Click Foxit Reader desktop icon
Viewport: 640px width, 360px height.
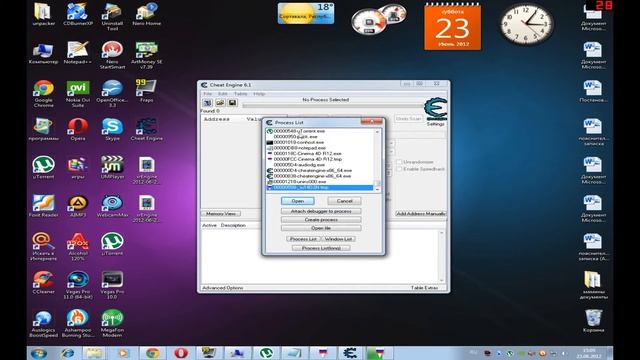[43, 206]
